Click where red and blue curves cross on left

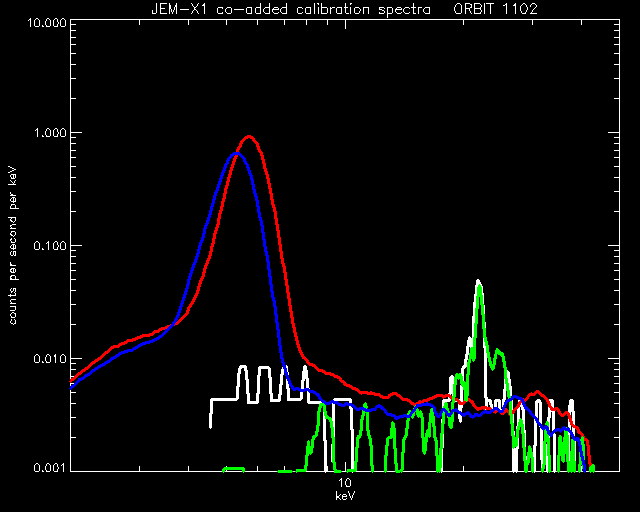pos(173,325)
